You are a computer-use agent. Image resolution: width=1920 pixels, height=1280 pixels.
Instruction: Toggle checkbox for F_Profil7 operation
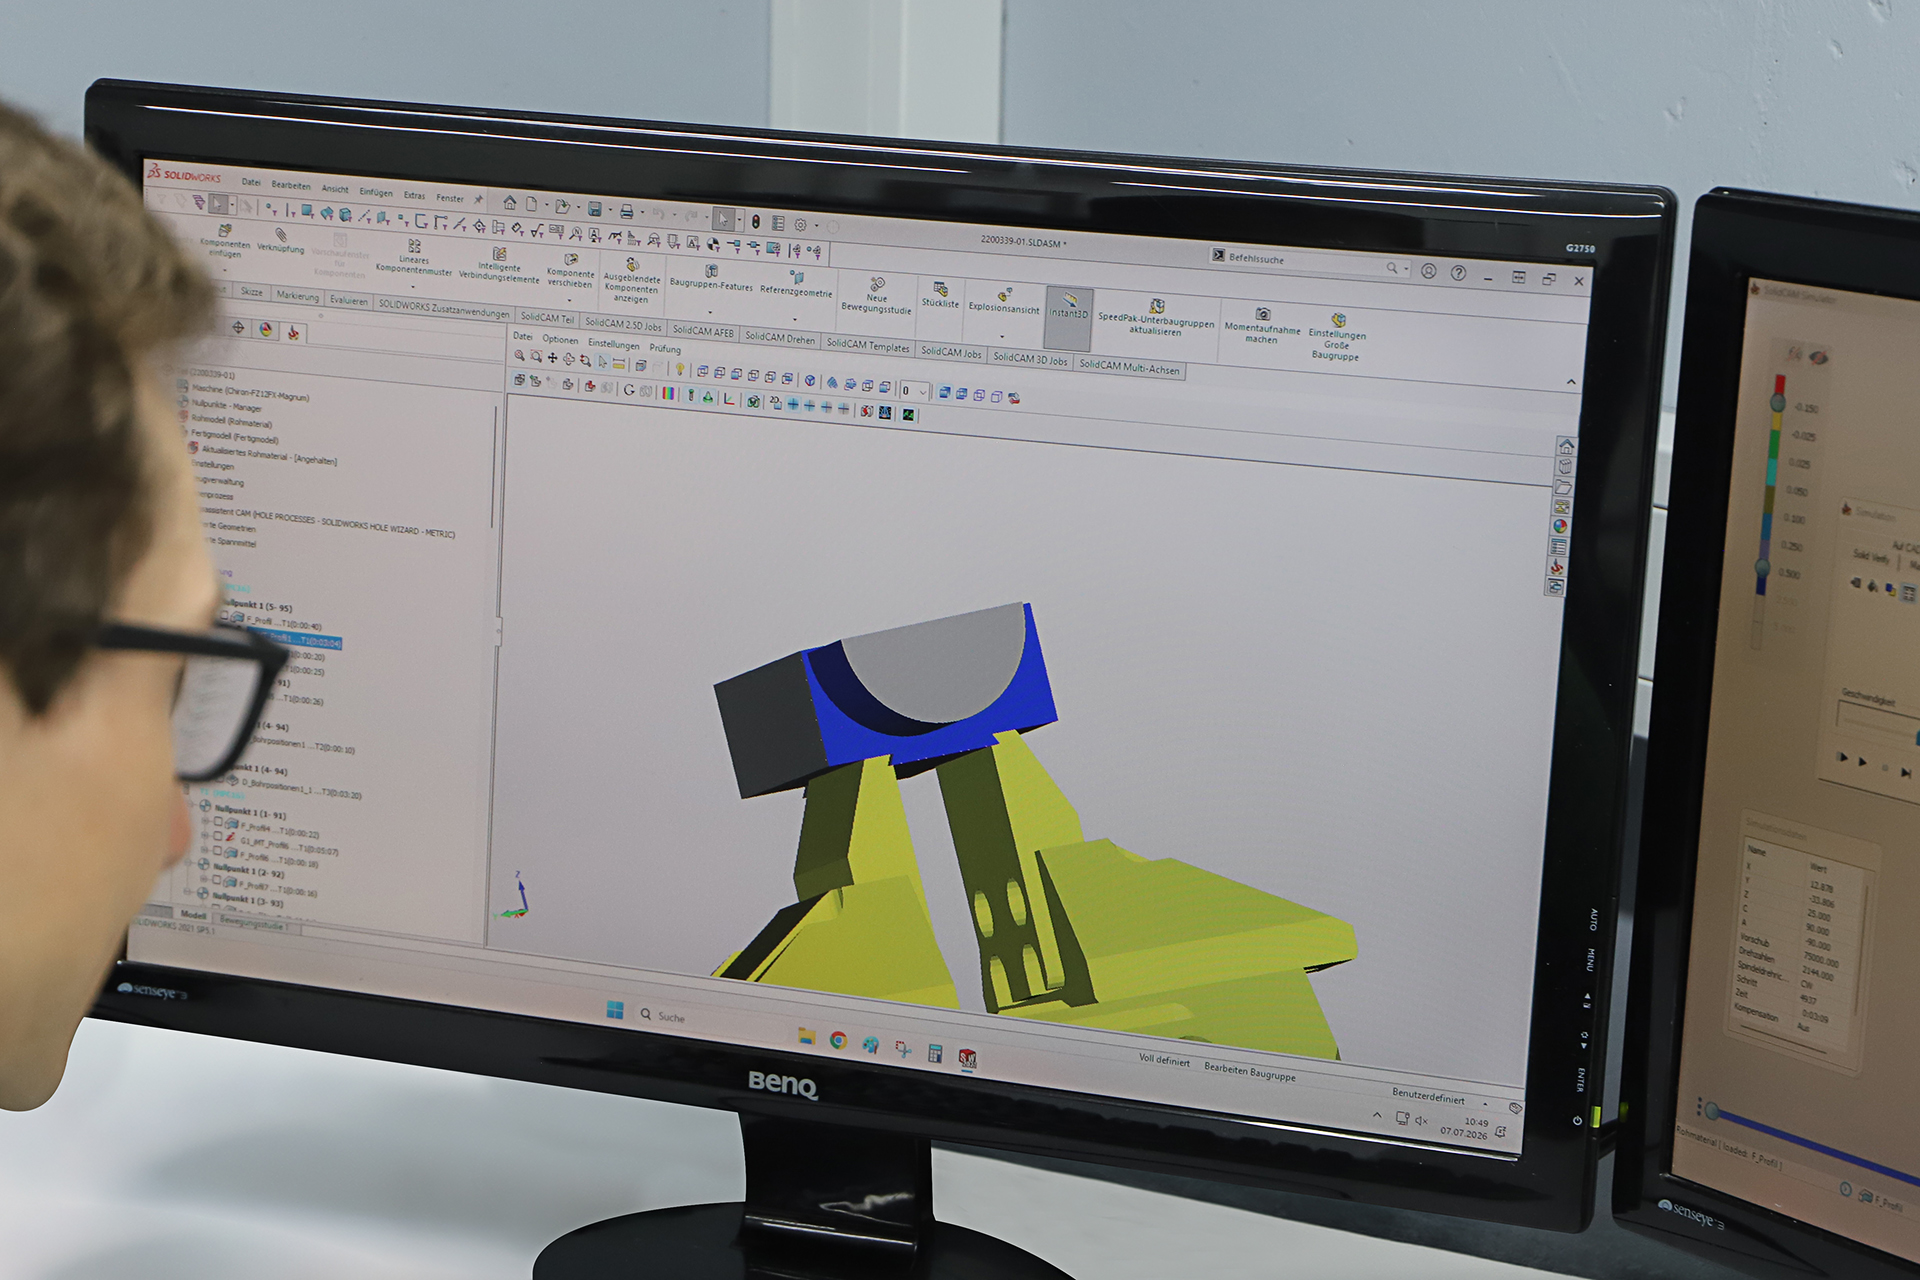point(216,881)
